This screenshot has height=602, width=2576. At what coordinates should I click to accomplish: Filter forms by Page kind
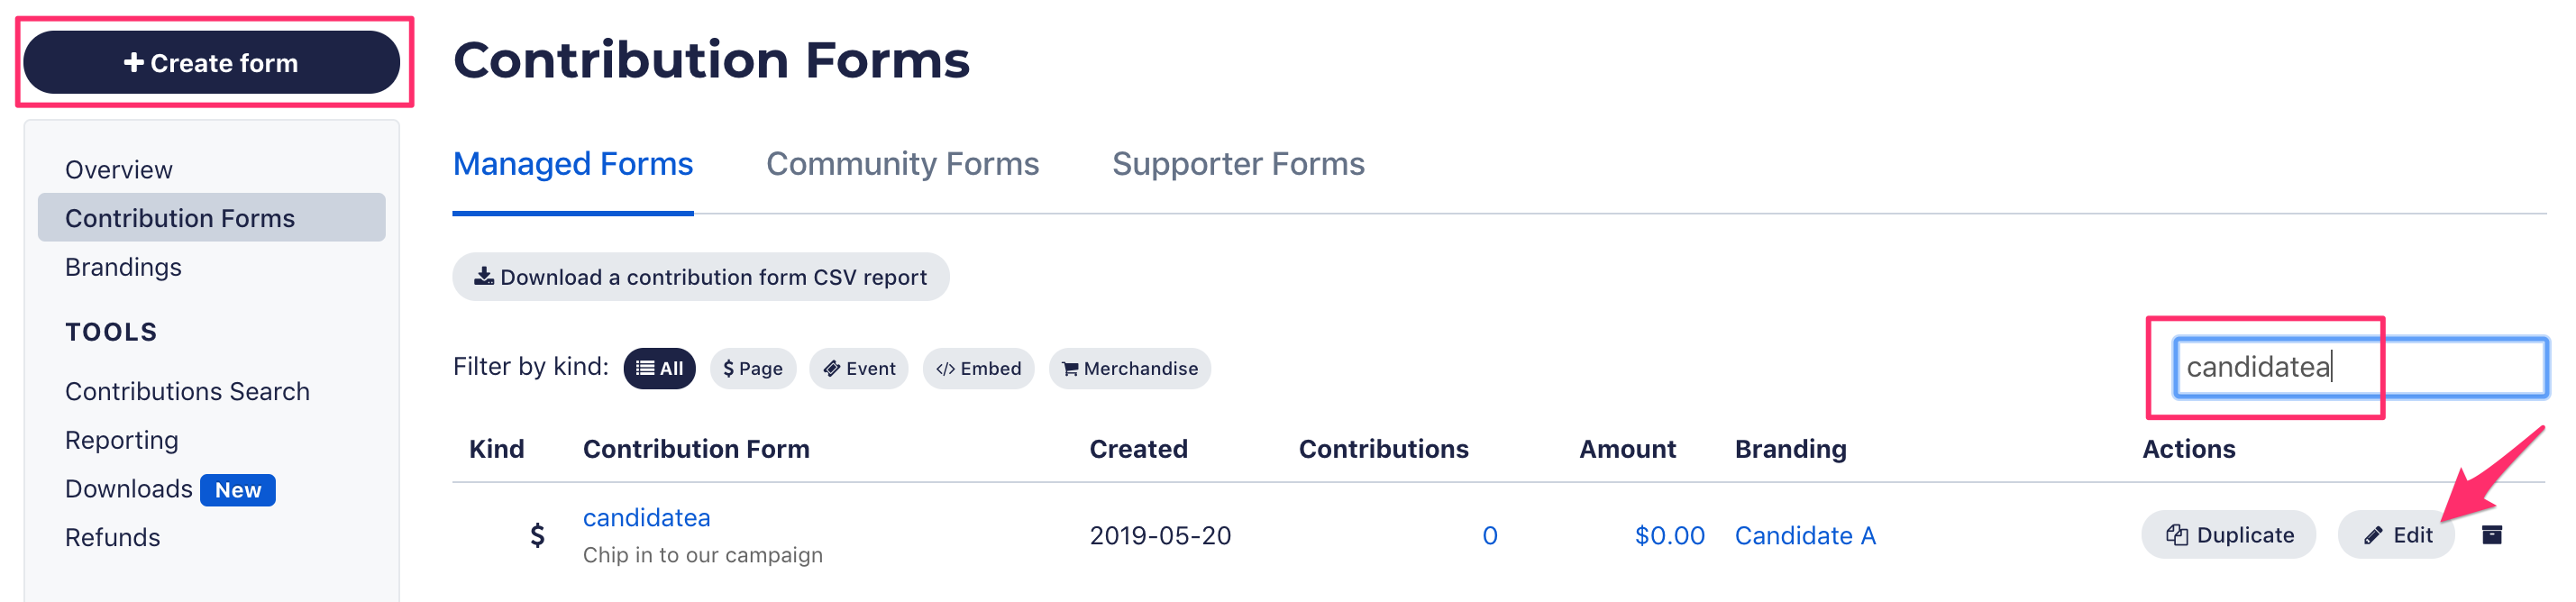[x=753, y=369]
